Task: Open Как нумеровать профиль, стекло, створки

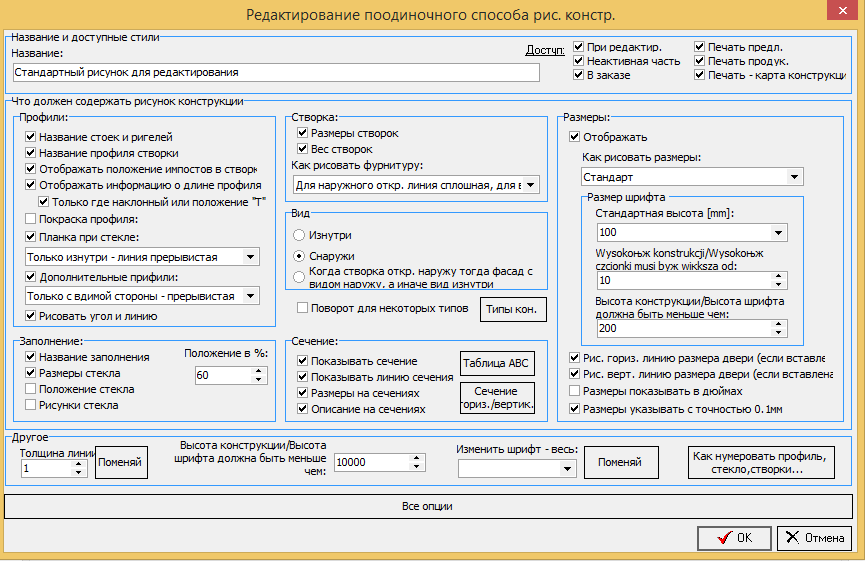Action: 761,462
